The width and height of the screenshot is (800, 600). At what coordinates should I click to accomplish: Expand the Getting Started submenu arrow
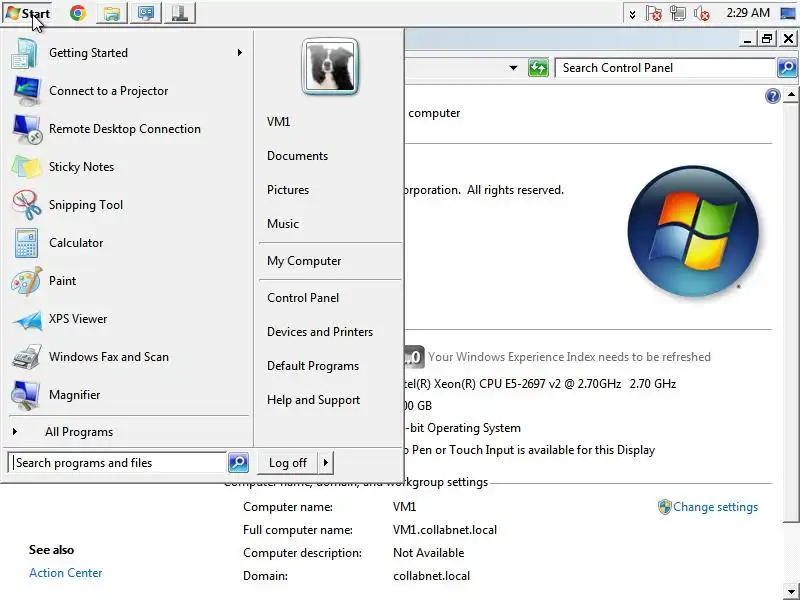(x=240, y=53)
